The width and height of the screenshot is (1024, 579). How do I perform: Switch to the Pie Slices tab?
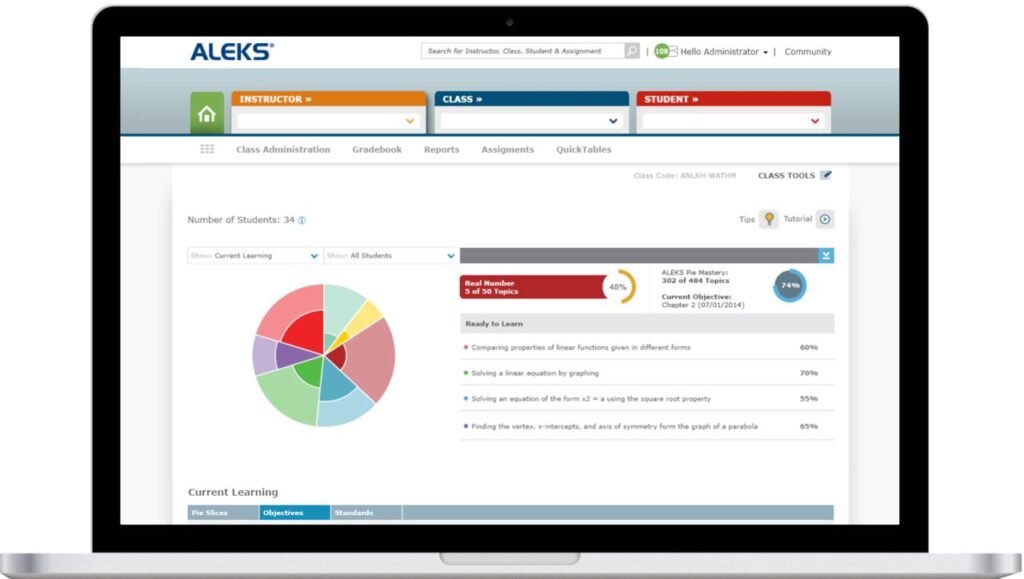coord(223,512)
